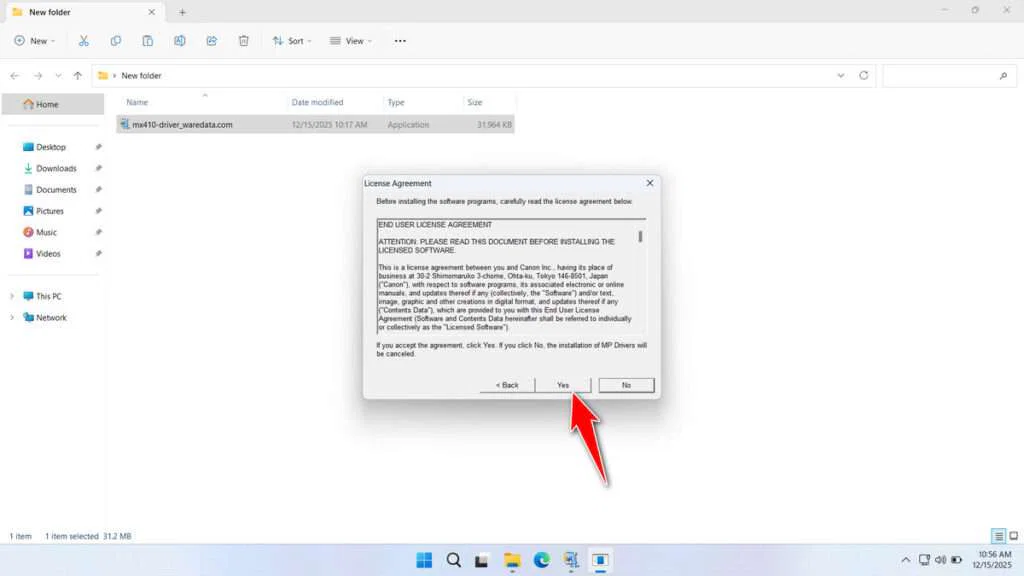Select the Rename icon

coord(180,41)
